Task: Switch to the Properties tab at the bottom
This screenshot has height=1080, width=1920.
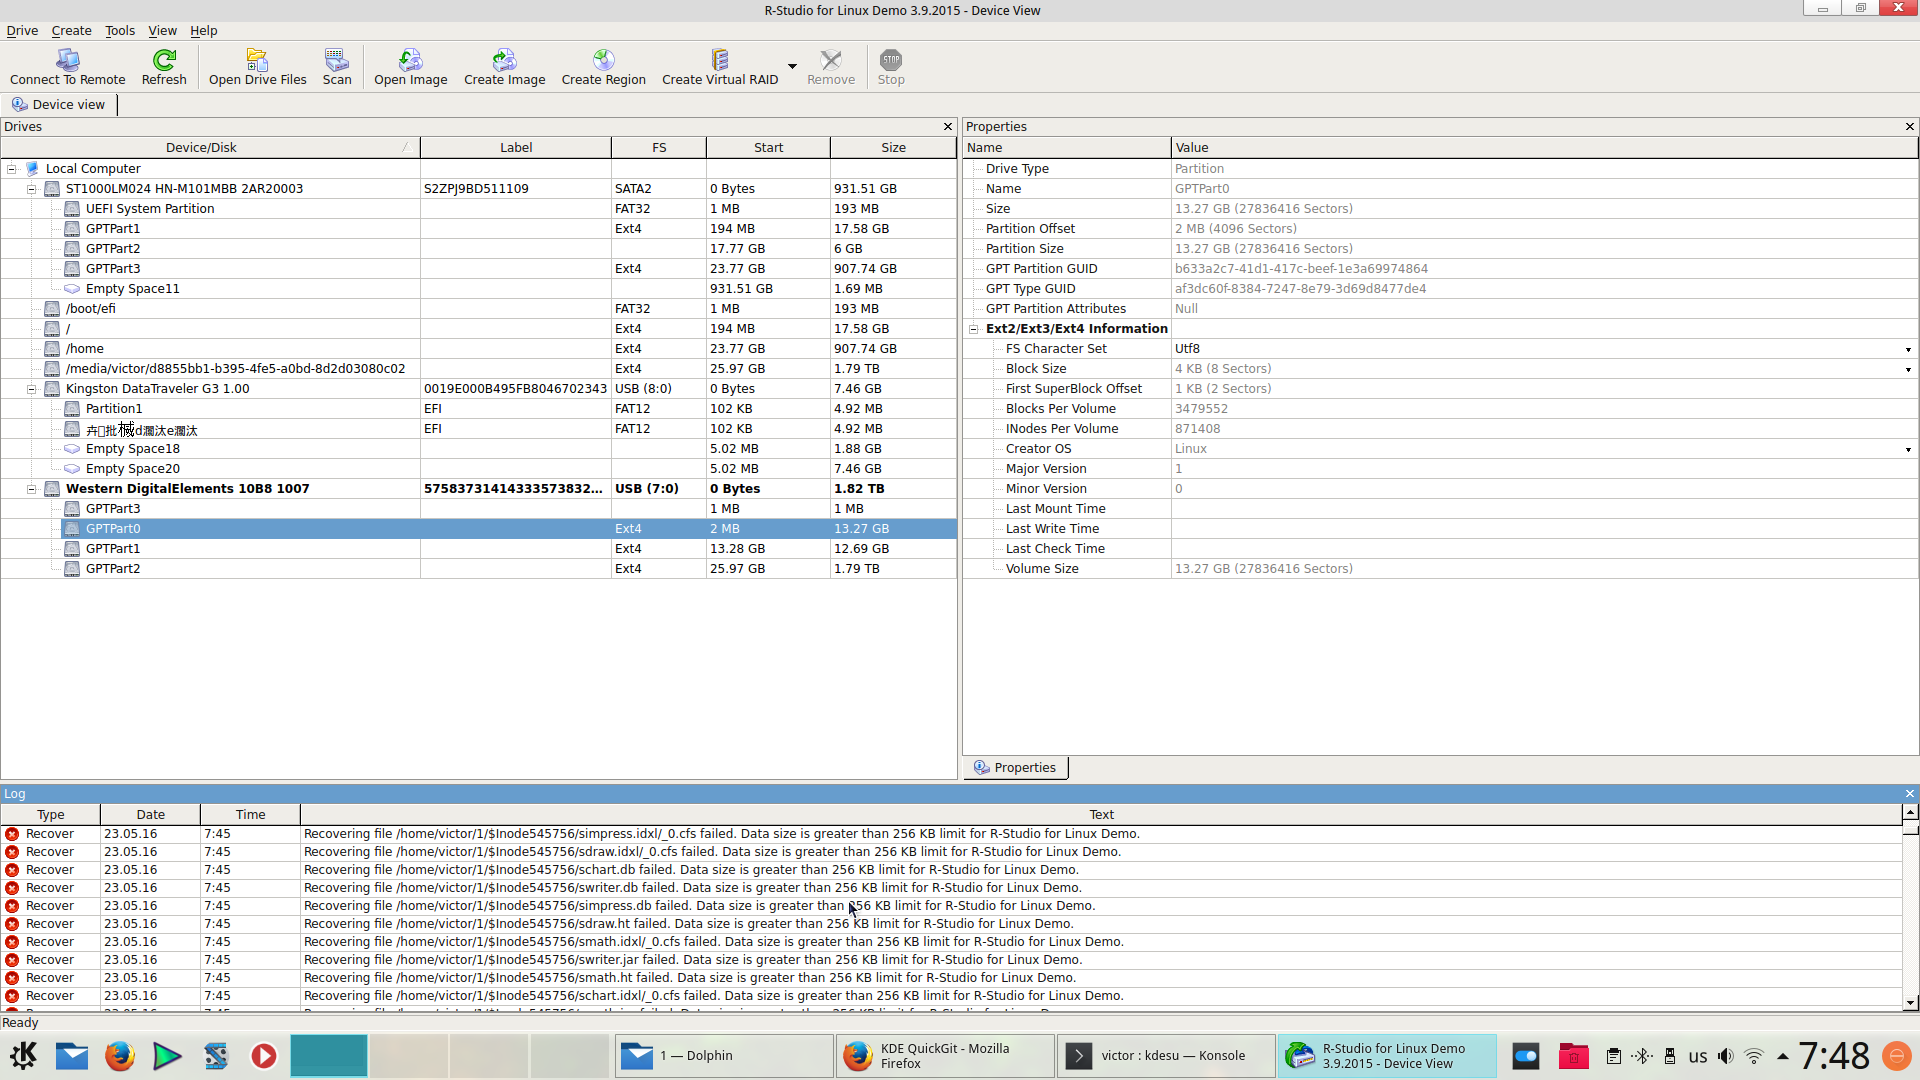Action: (1015, 768)
